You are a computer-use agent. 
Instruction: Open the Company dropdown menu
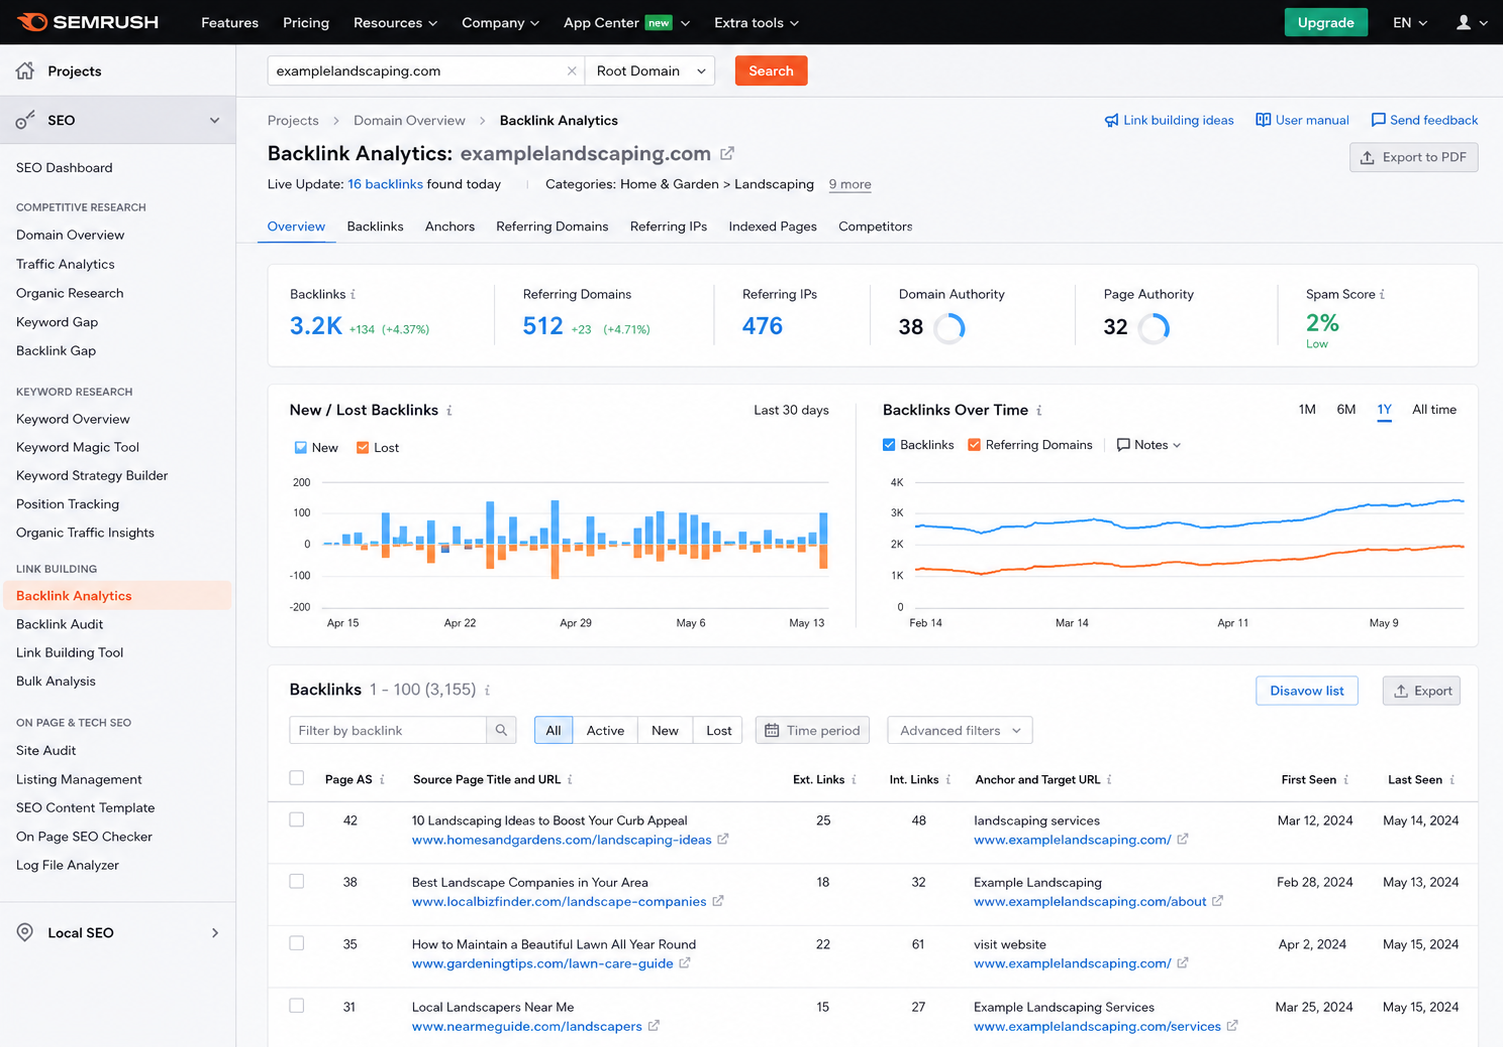500,22
